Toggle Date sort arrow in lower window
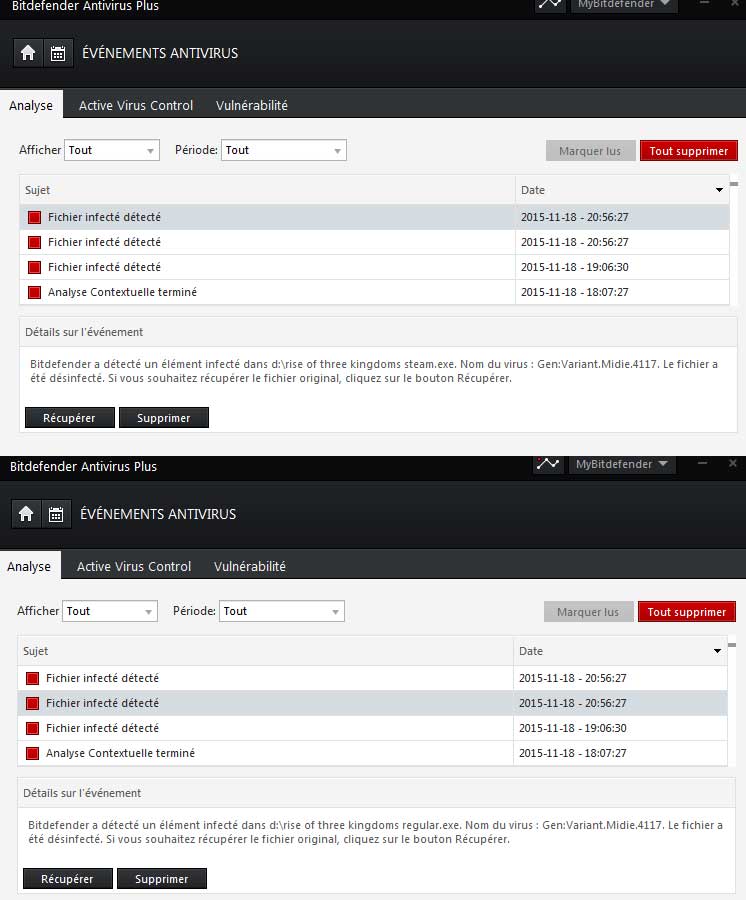 pyautogui.click(x=717, y=651)
